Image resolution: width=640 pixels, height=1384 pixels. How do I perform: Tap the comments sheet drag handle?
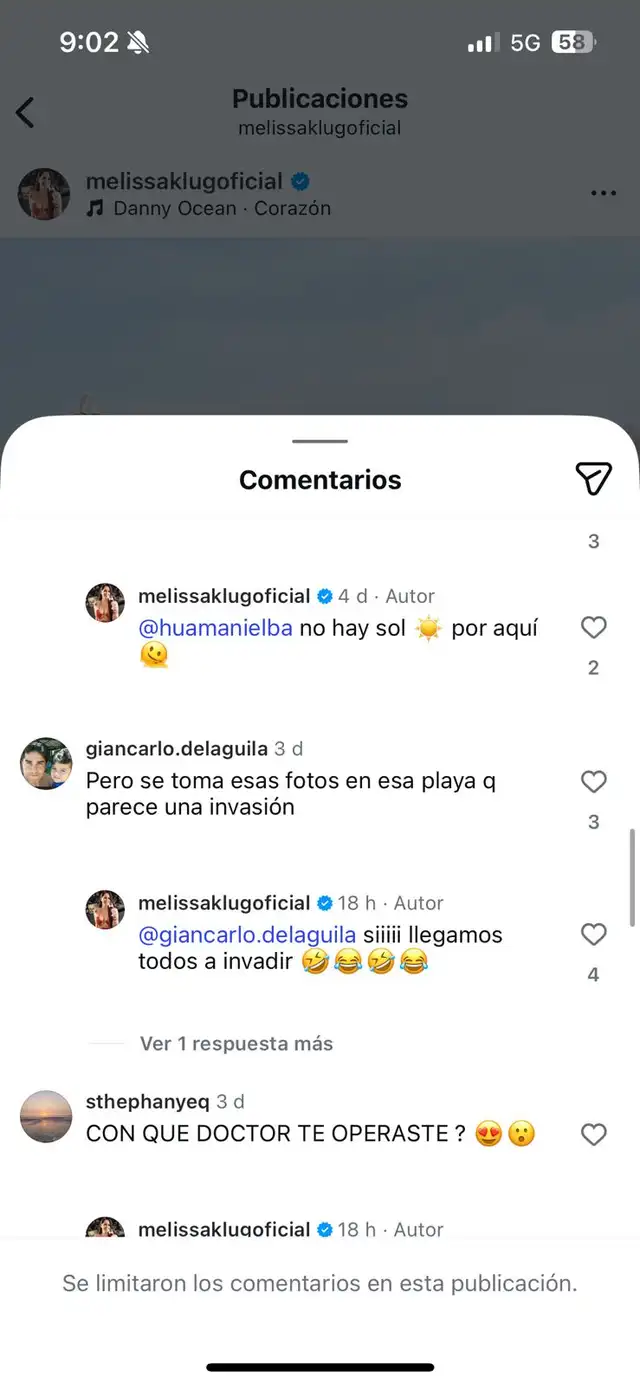(x=319, y=440)
